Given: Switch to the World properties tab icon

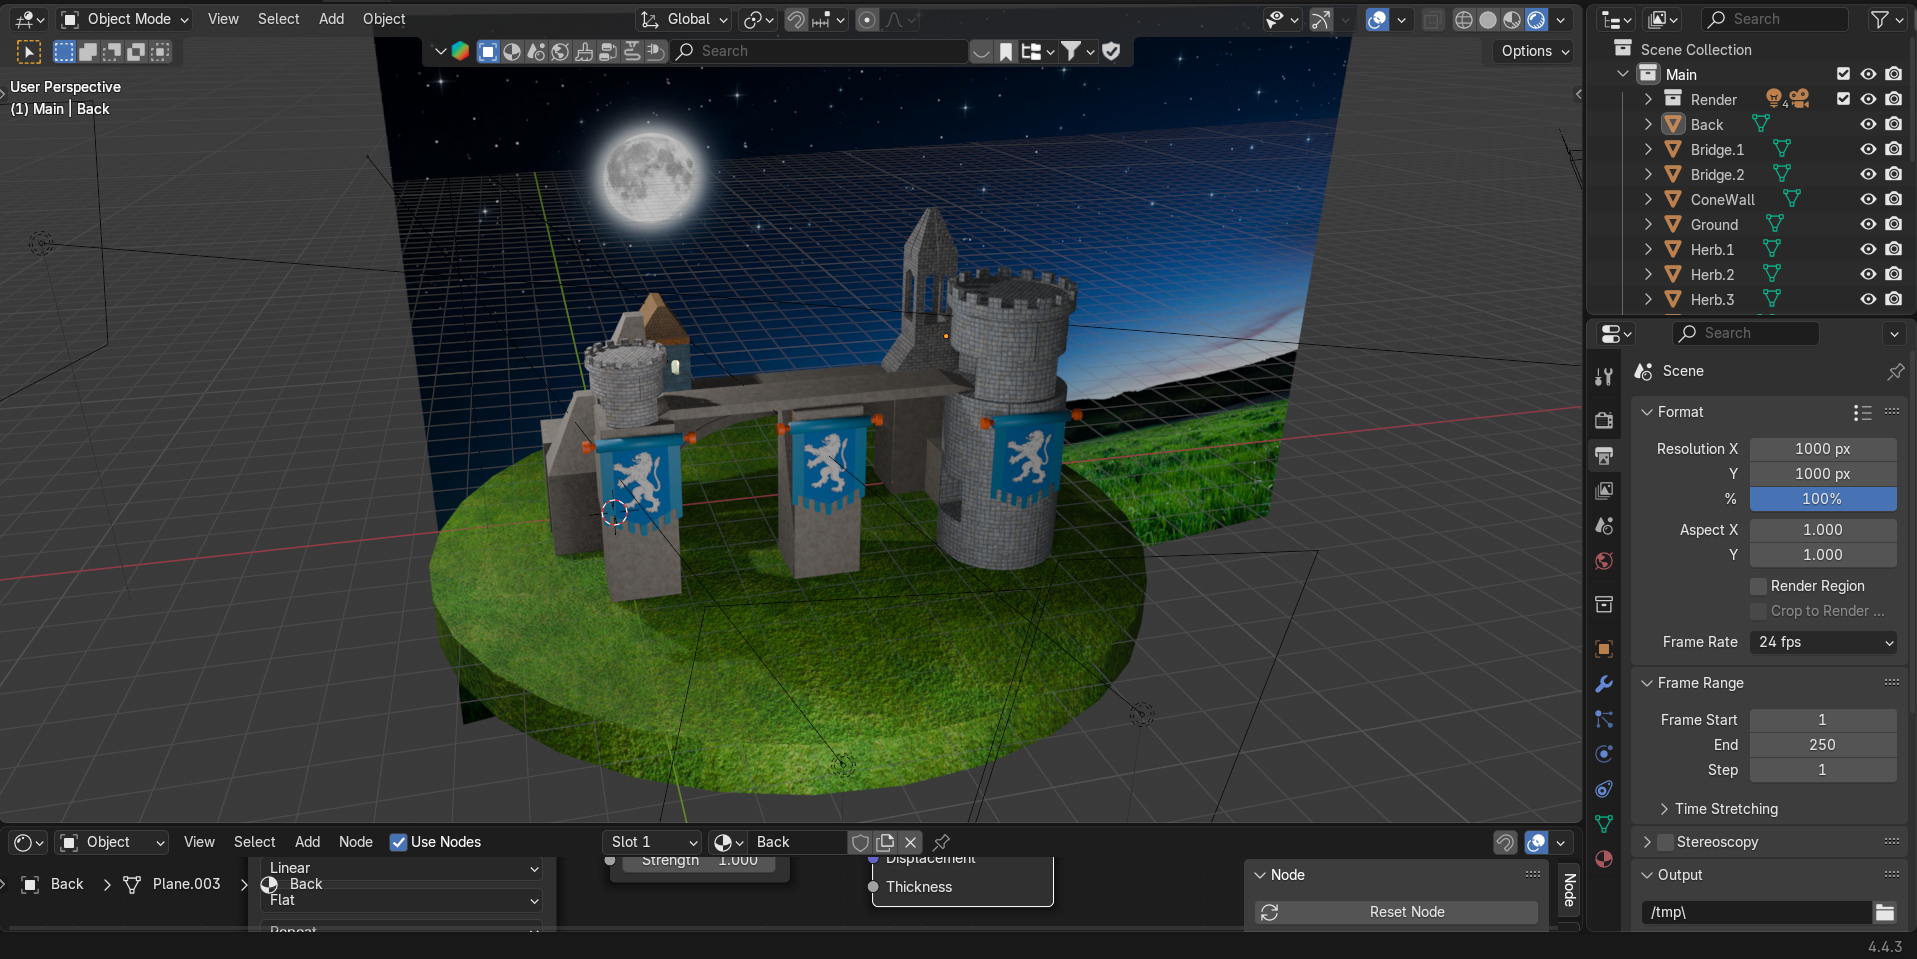Looking at the screenshot, I should (1604, 561).
